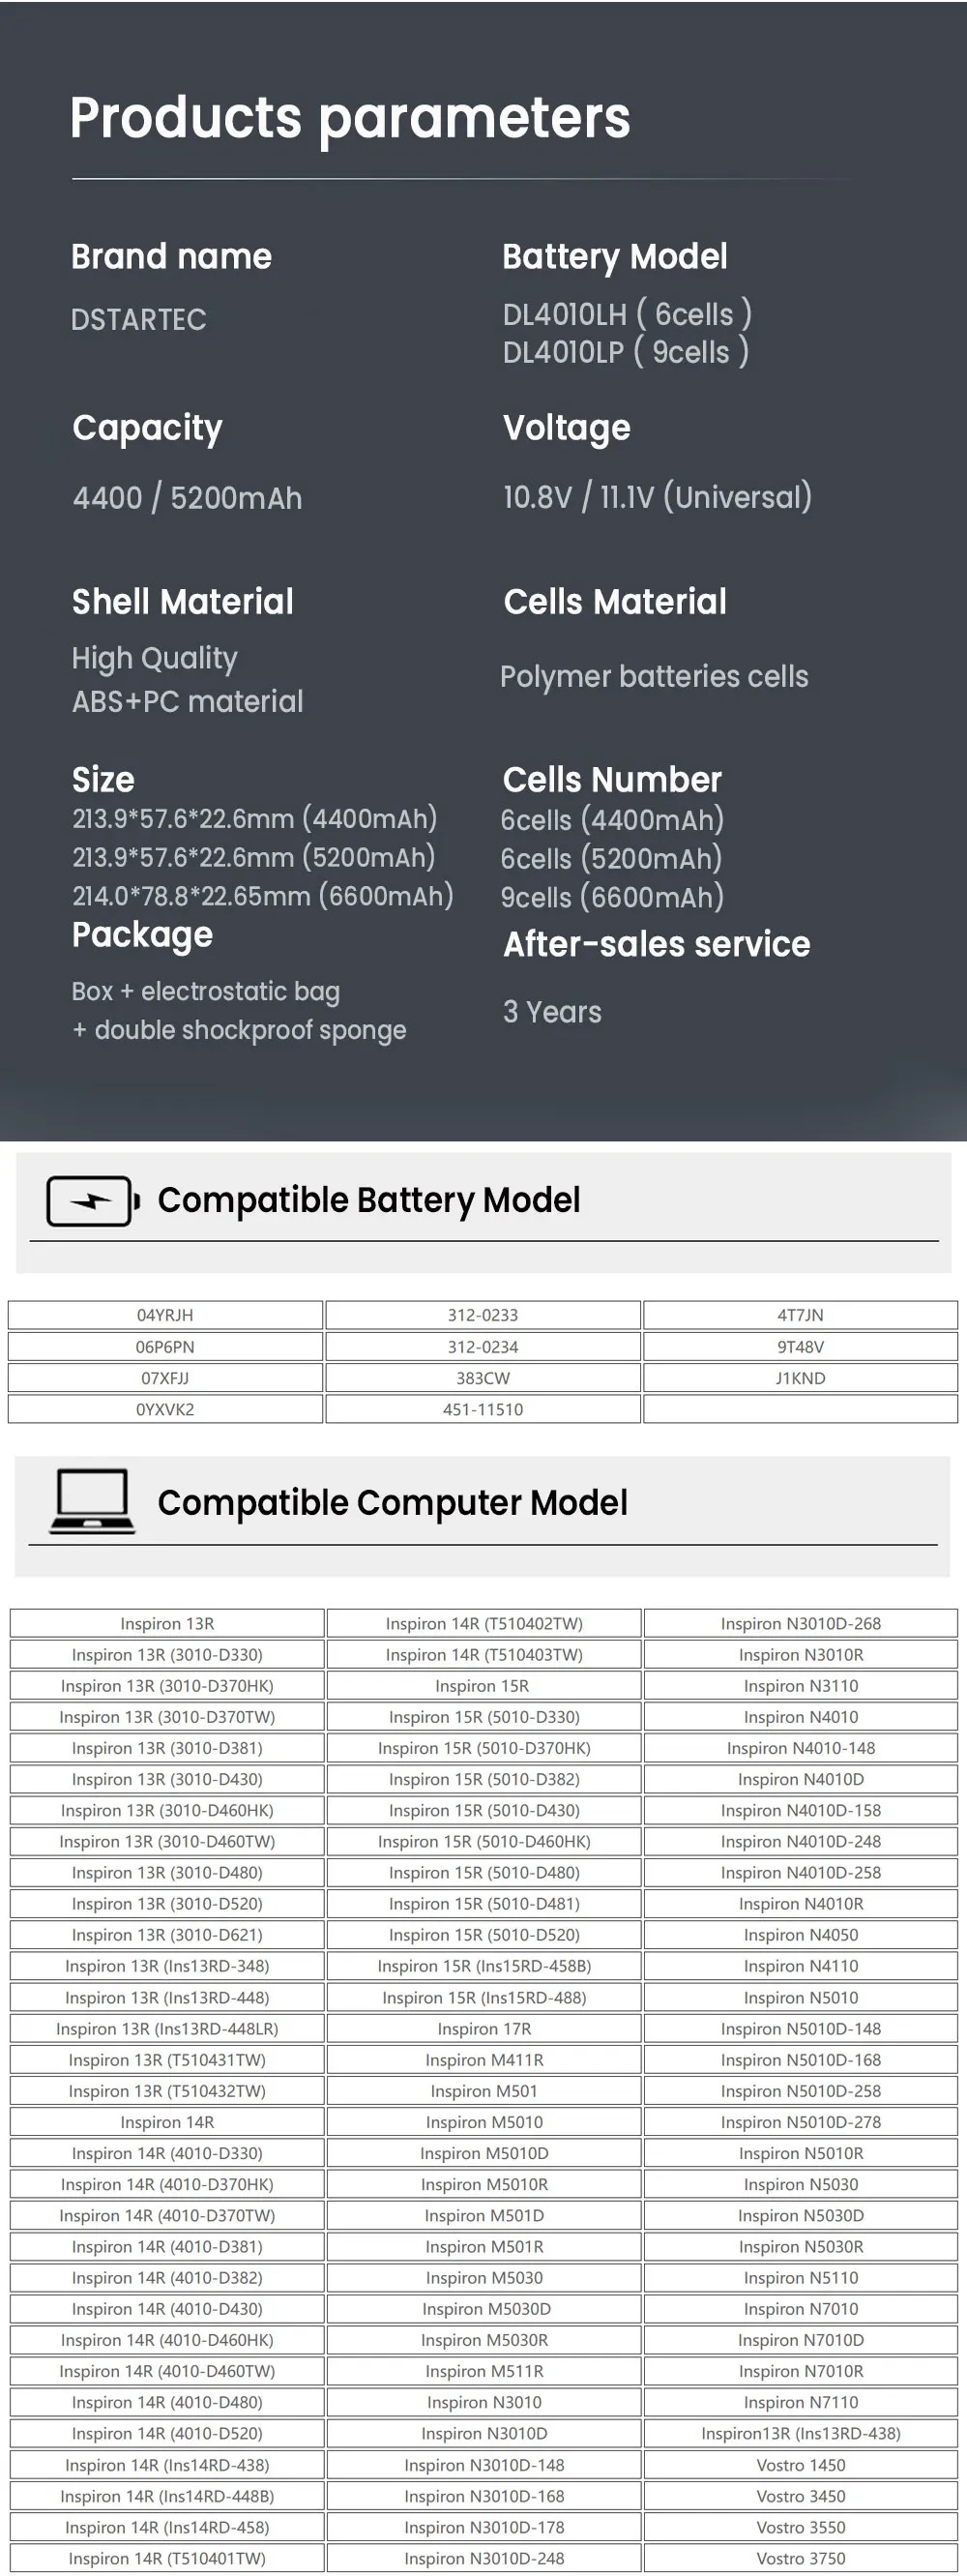The width and height of the screenshot is (967, 2576).
Task: Select the Inspiron N7110 cell
Action: [x=801, y=2402]
